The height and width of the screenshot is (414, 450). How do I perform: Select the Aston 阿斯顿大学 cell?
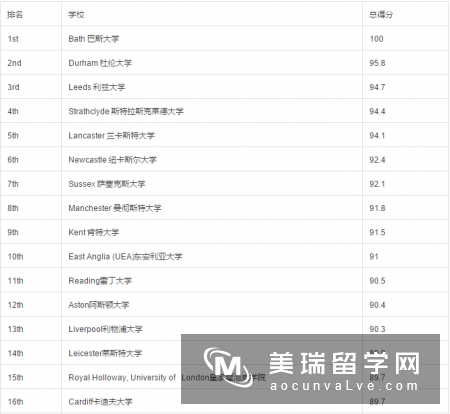coord(212,304)
